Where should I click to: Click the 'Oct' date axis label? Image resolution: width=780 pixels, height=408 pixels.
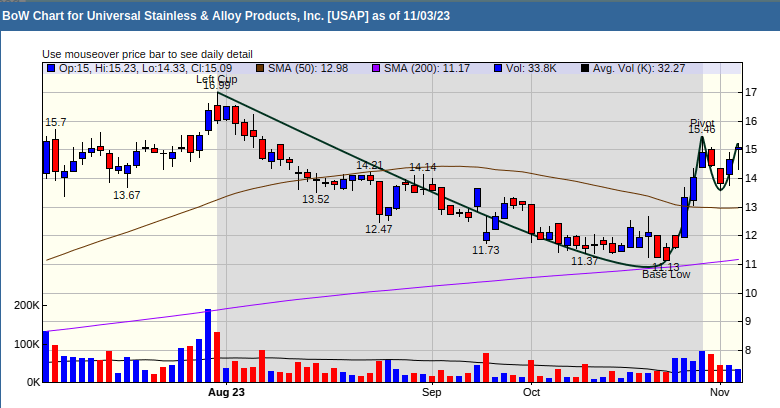click(x=531, y=392)
